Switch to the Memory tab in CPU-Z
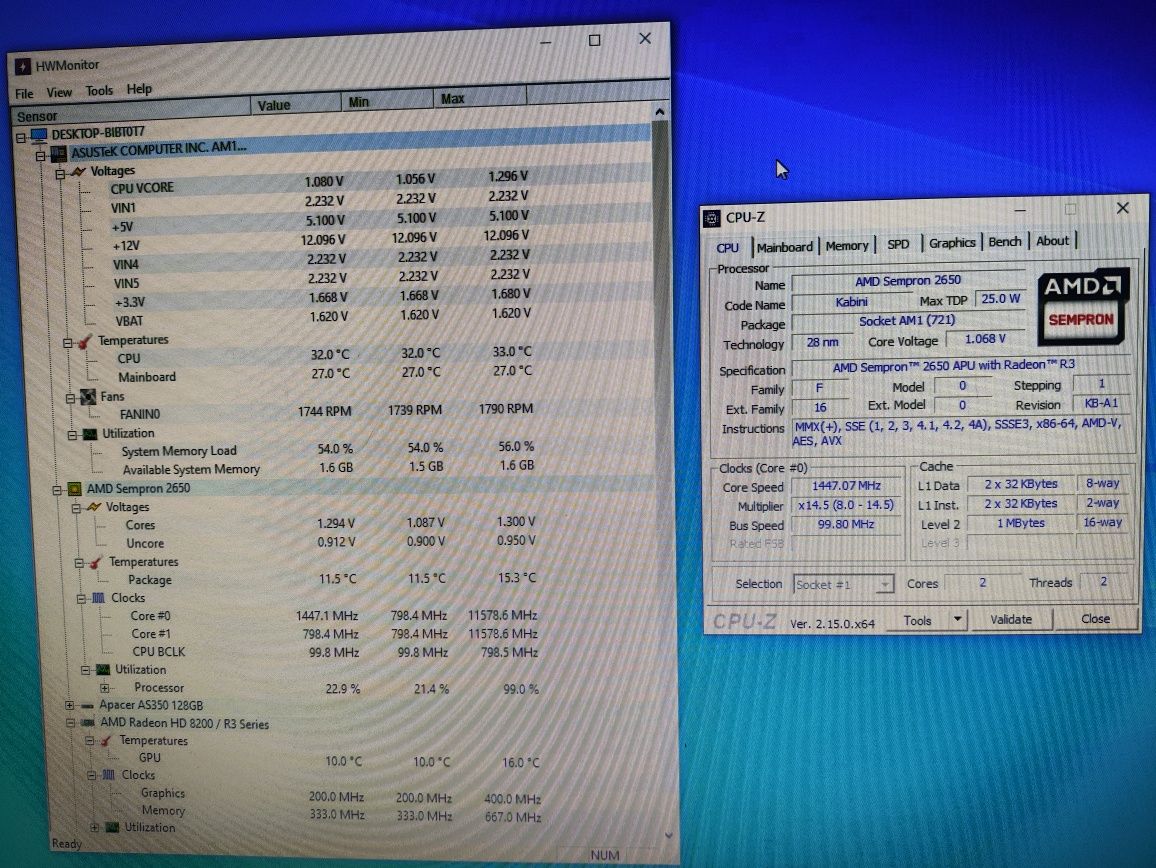Image resolution: width=1156 pixels, height=868 pixels. [x=846, y=246]
